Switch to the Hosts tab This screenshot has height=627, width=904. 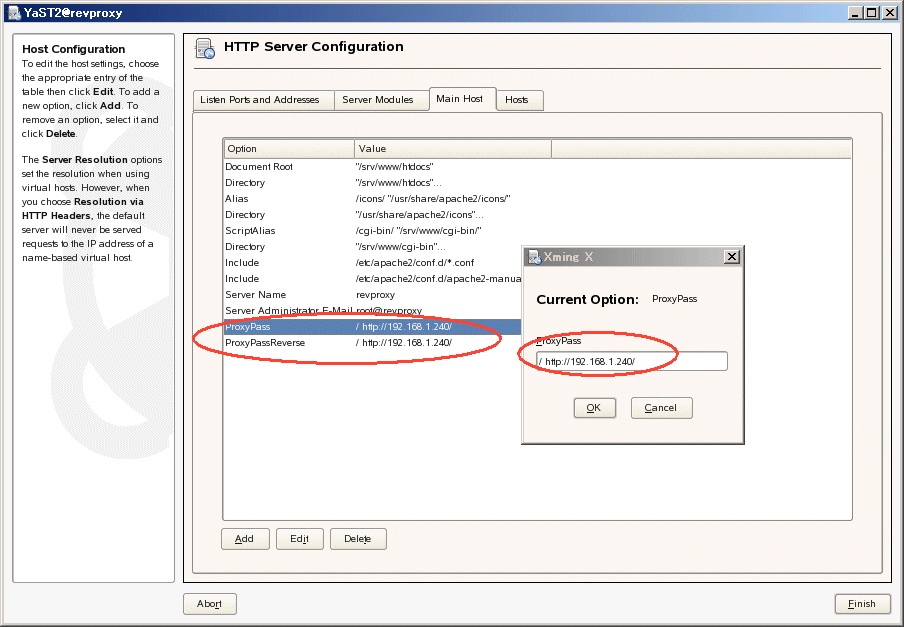coord(519,100)
